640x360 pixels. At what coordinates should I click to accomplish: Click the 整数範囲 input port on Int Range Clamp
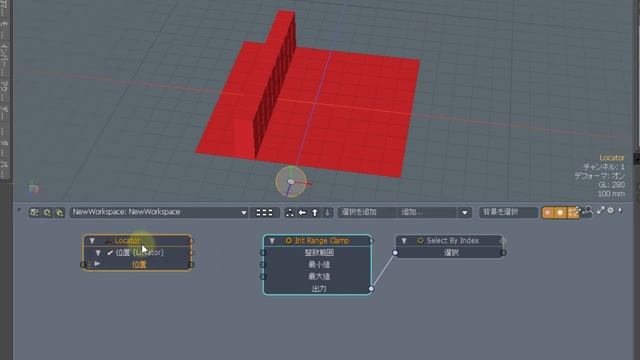tap(263, 253)
